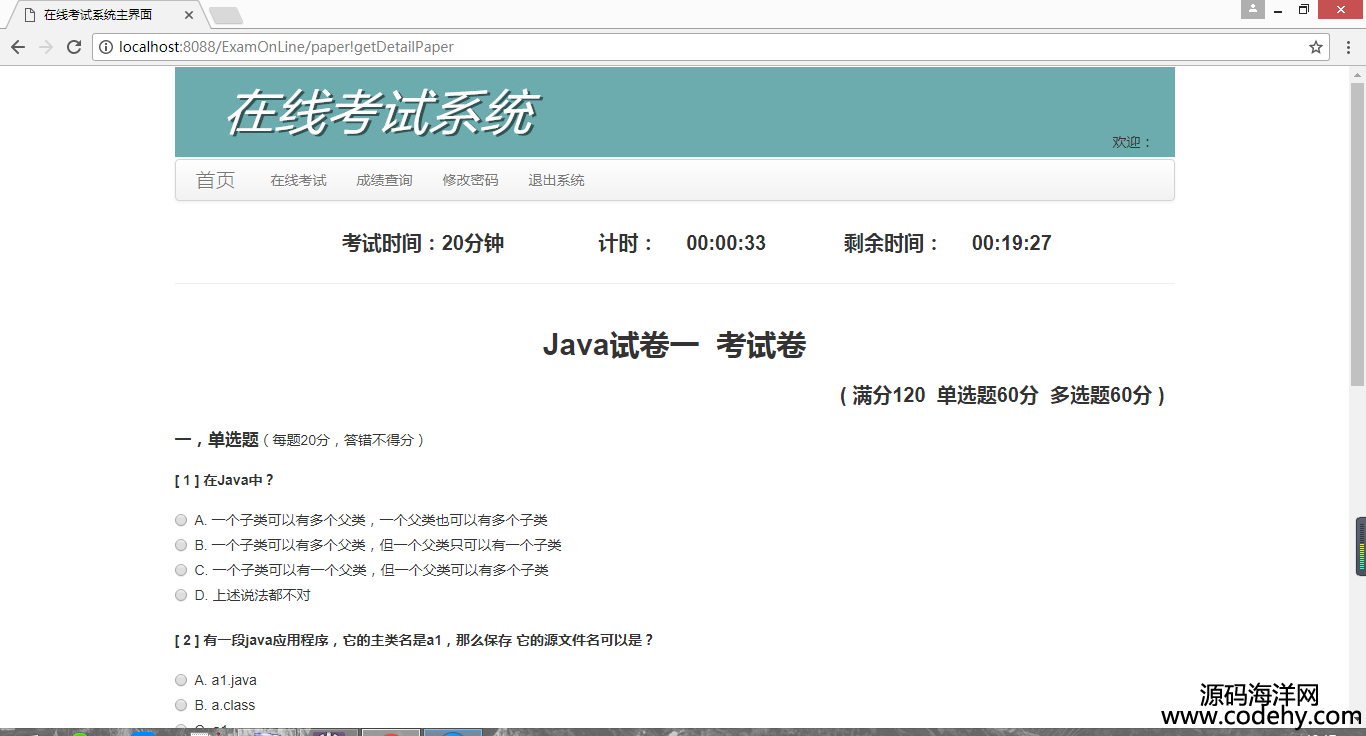
Task: Click the browser back arrow
Action: [x=18, y=47]
